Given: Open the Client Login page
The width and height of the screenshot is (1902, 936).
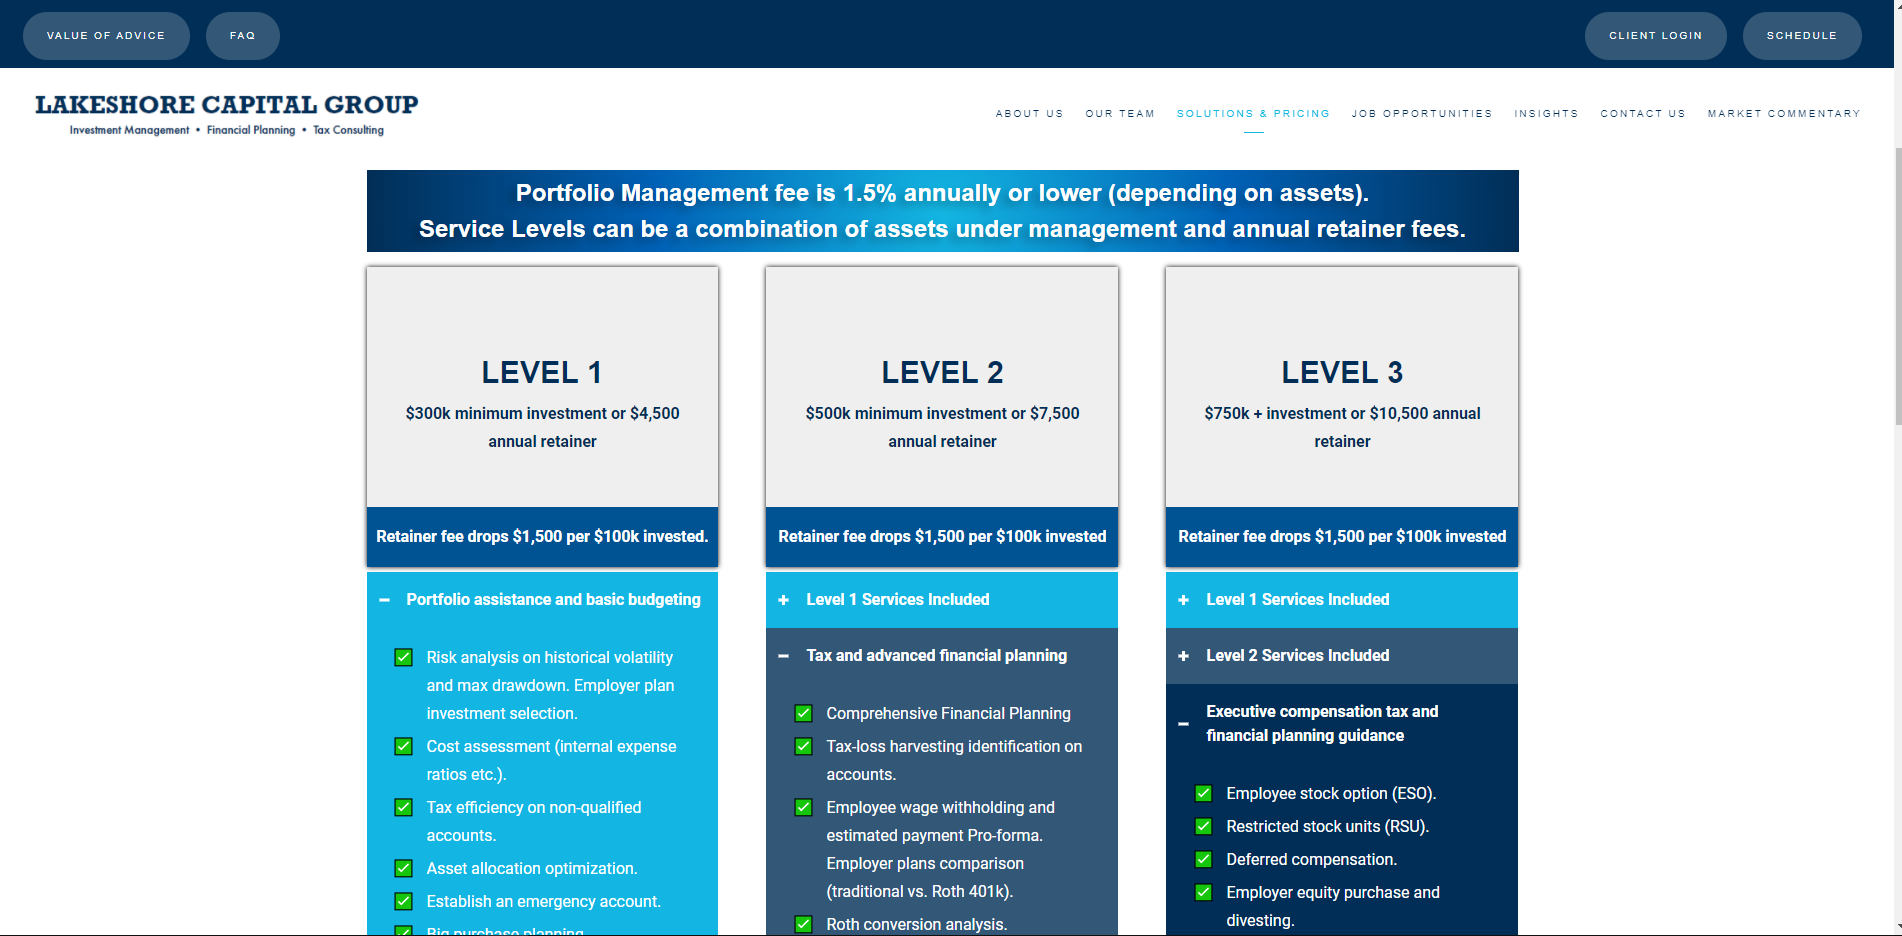Looking at the screenshot, I should pyautogui.click(x=1655, y=36).
